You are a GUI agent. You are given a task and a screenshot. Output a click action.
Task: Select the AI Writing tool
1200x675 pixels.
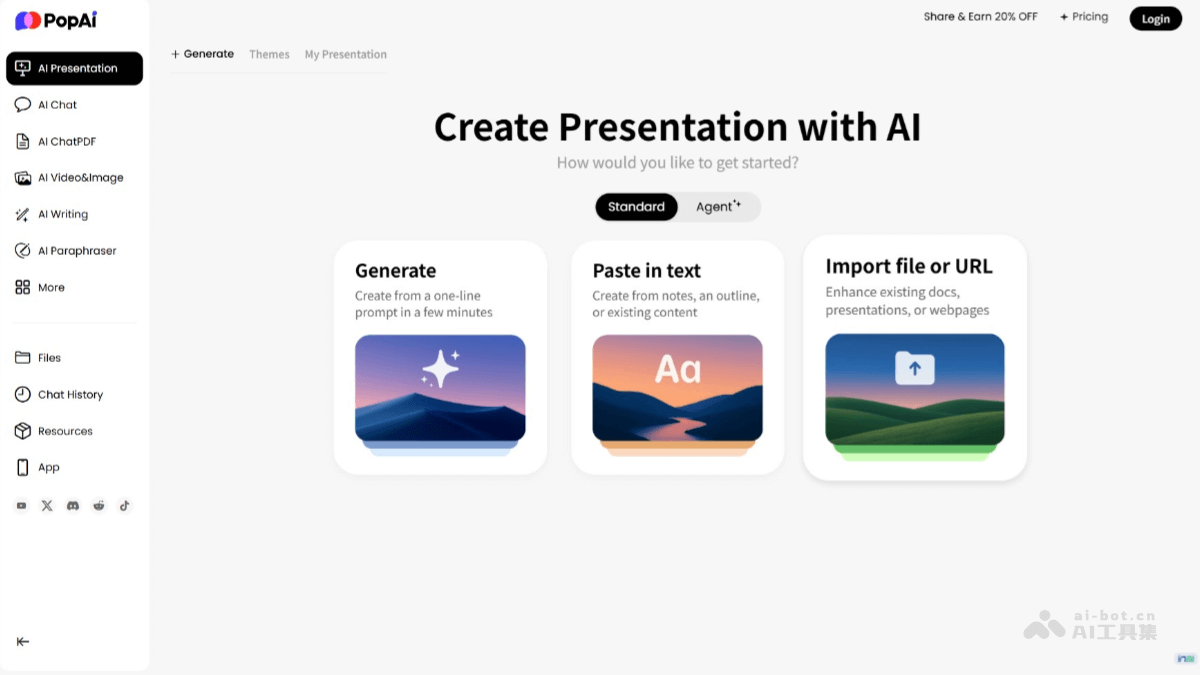click(x=60, y=213)
